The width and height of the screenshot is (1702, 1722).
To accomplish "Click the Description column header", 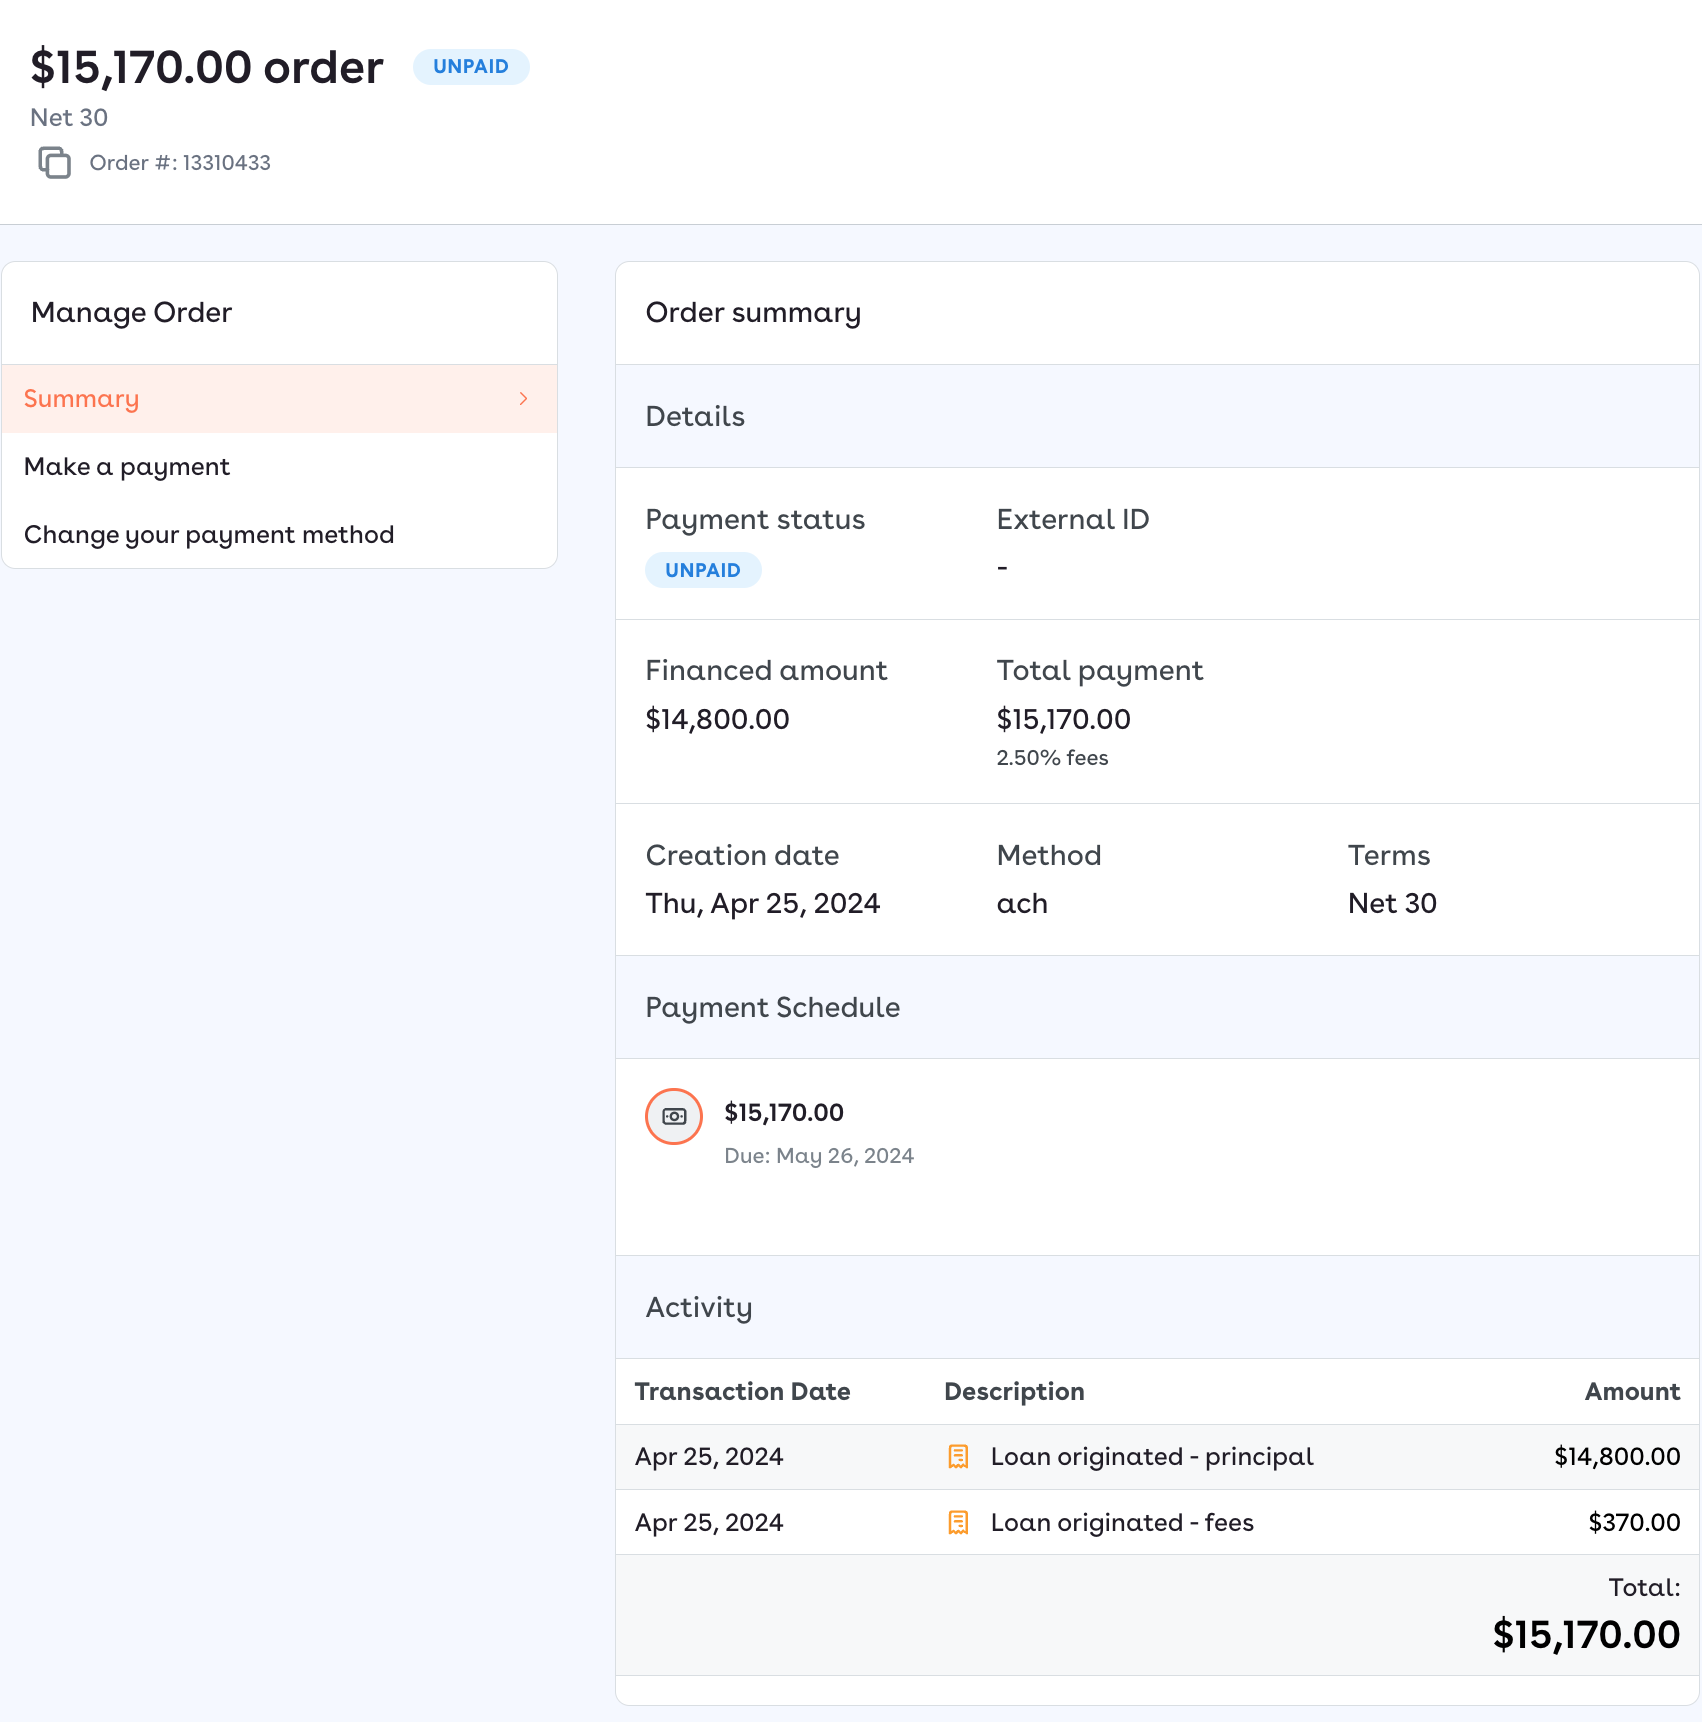I will coord(1014,1392).
